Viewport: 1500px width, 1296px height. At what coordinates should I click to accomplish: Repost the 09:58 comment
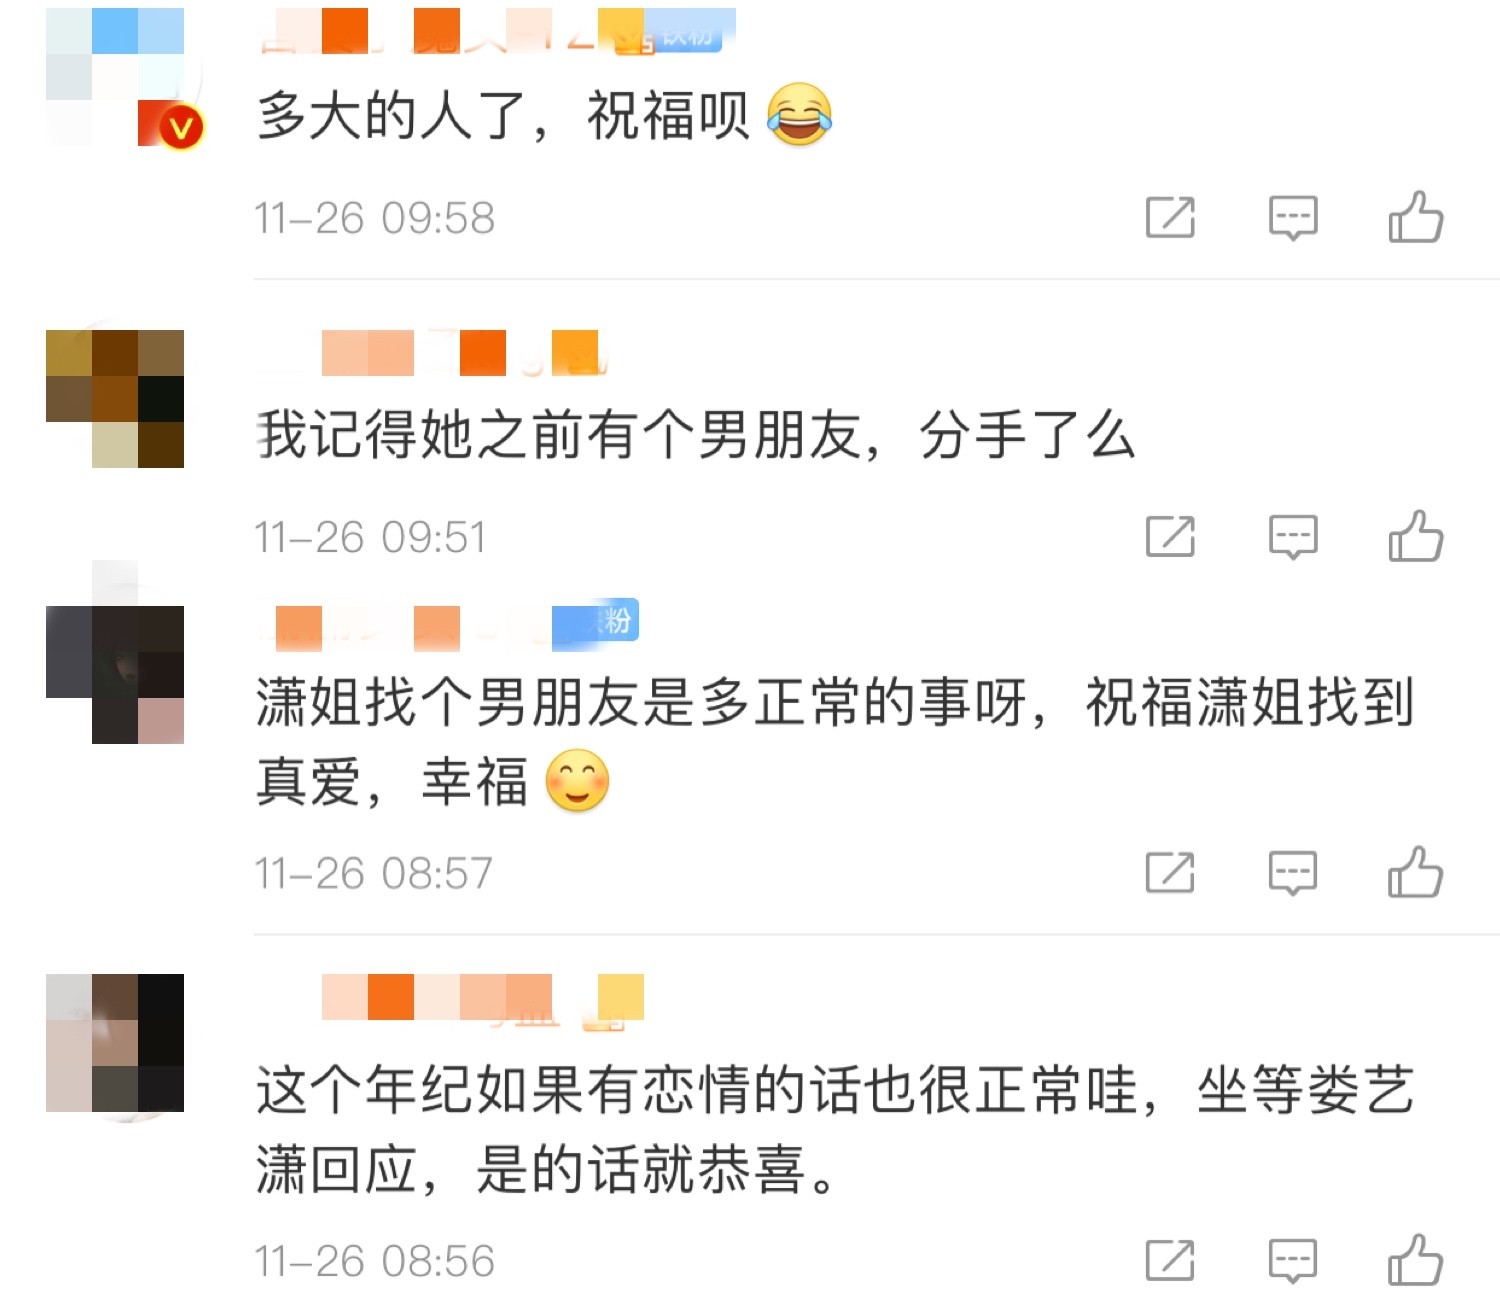1170,217
